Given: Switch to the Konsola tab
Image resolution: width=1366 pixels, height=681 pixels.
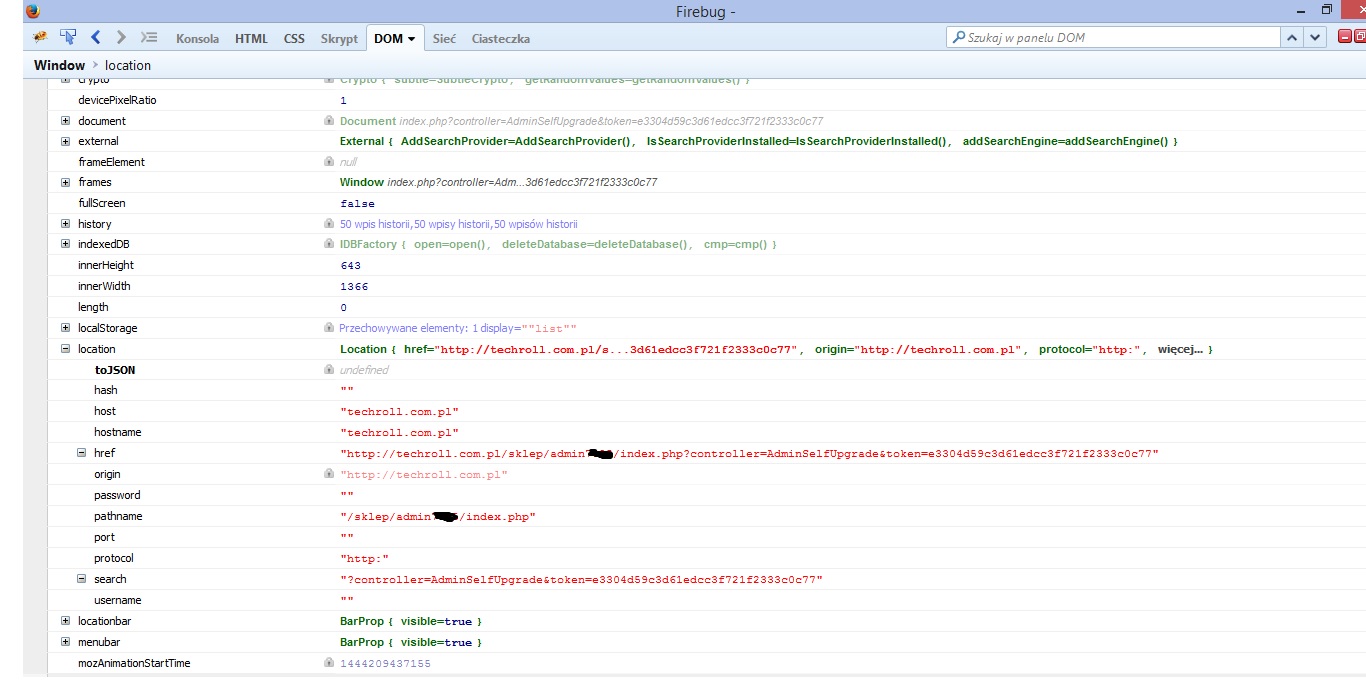Looking at the screenshot, I should point(197,39).
